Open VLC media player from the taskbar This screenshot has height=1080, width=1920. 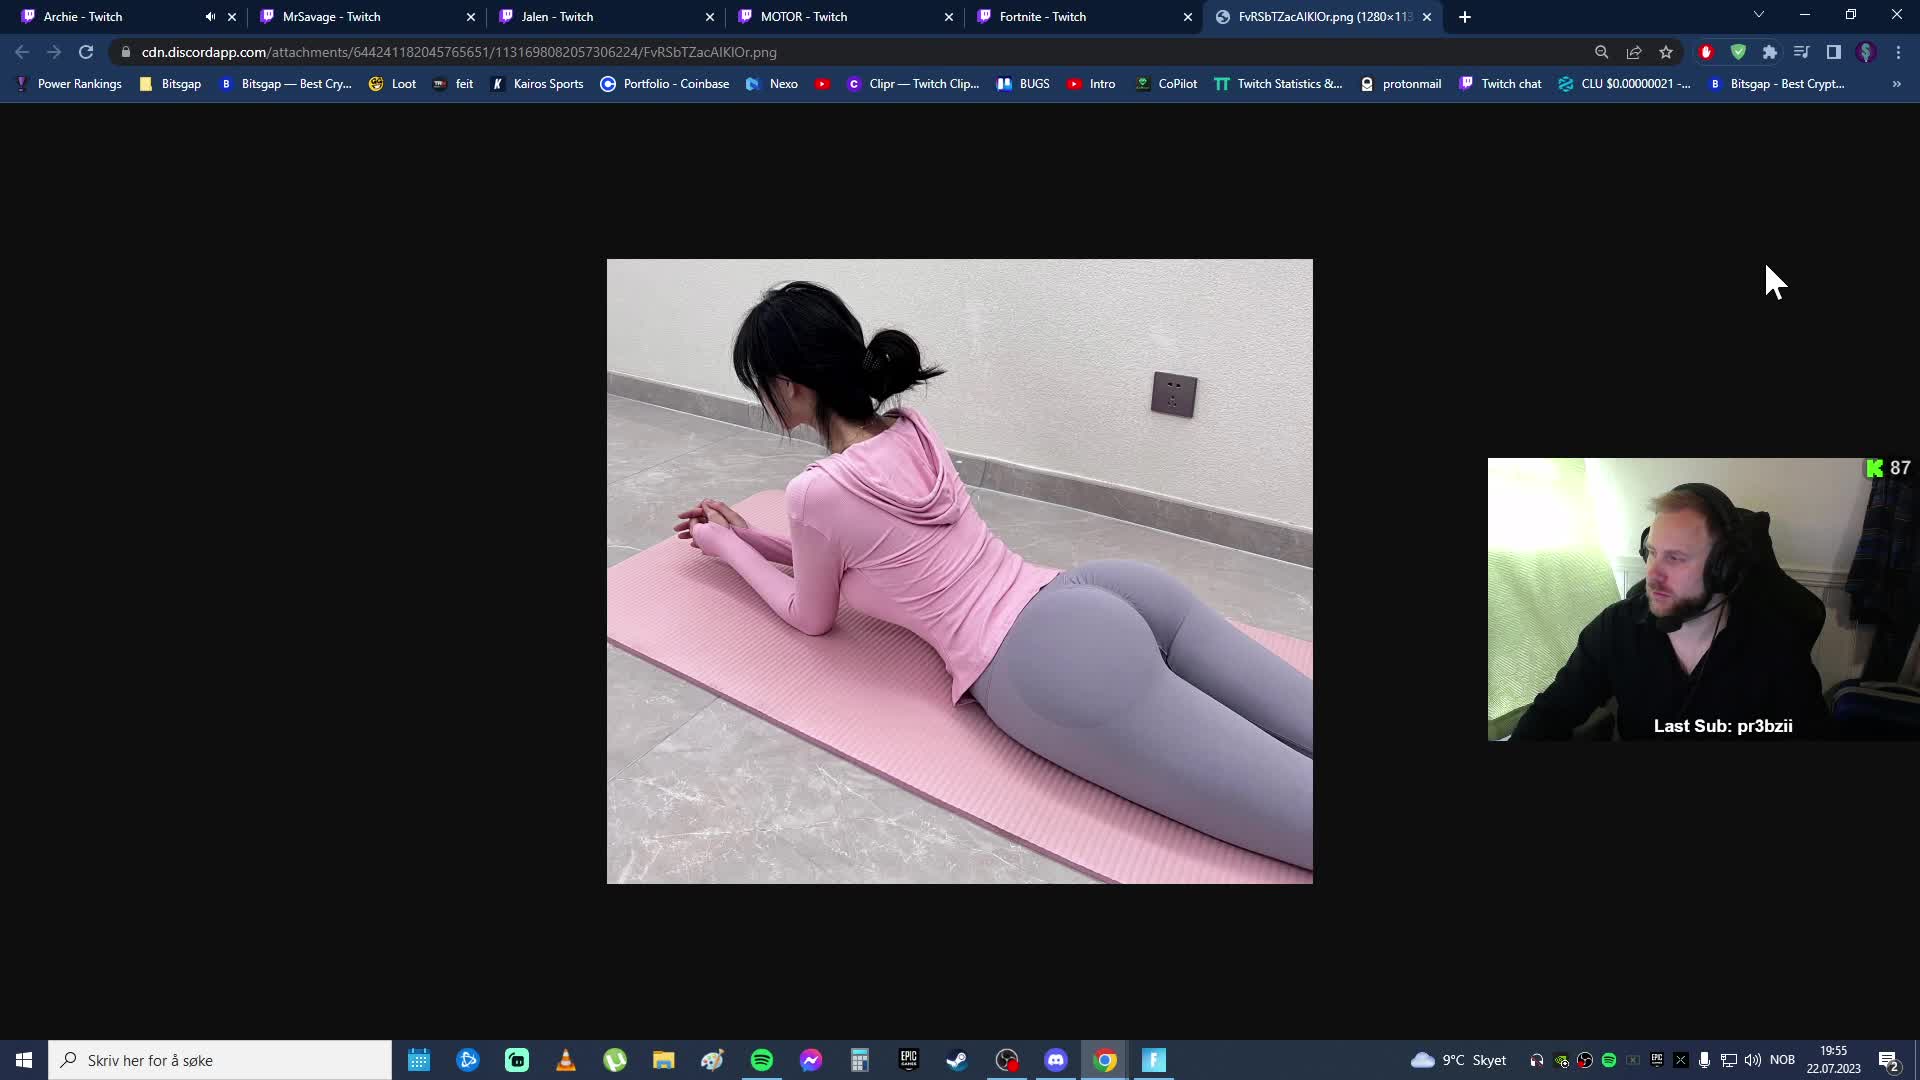coord(566,1060)
